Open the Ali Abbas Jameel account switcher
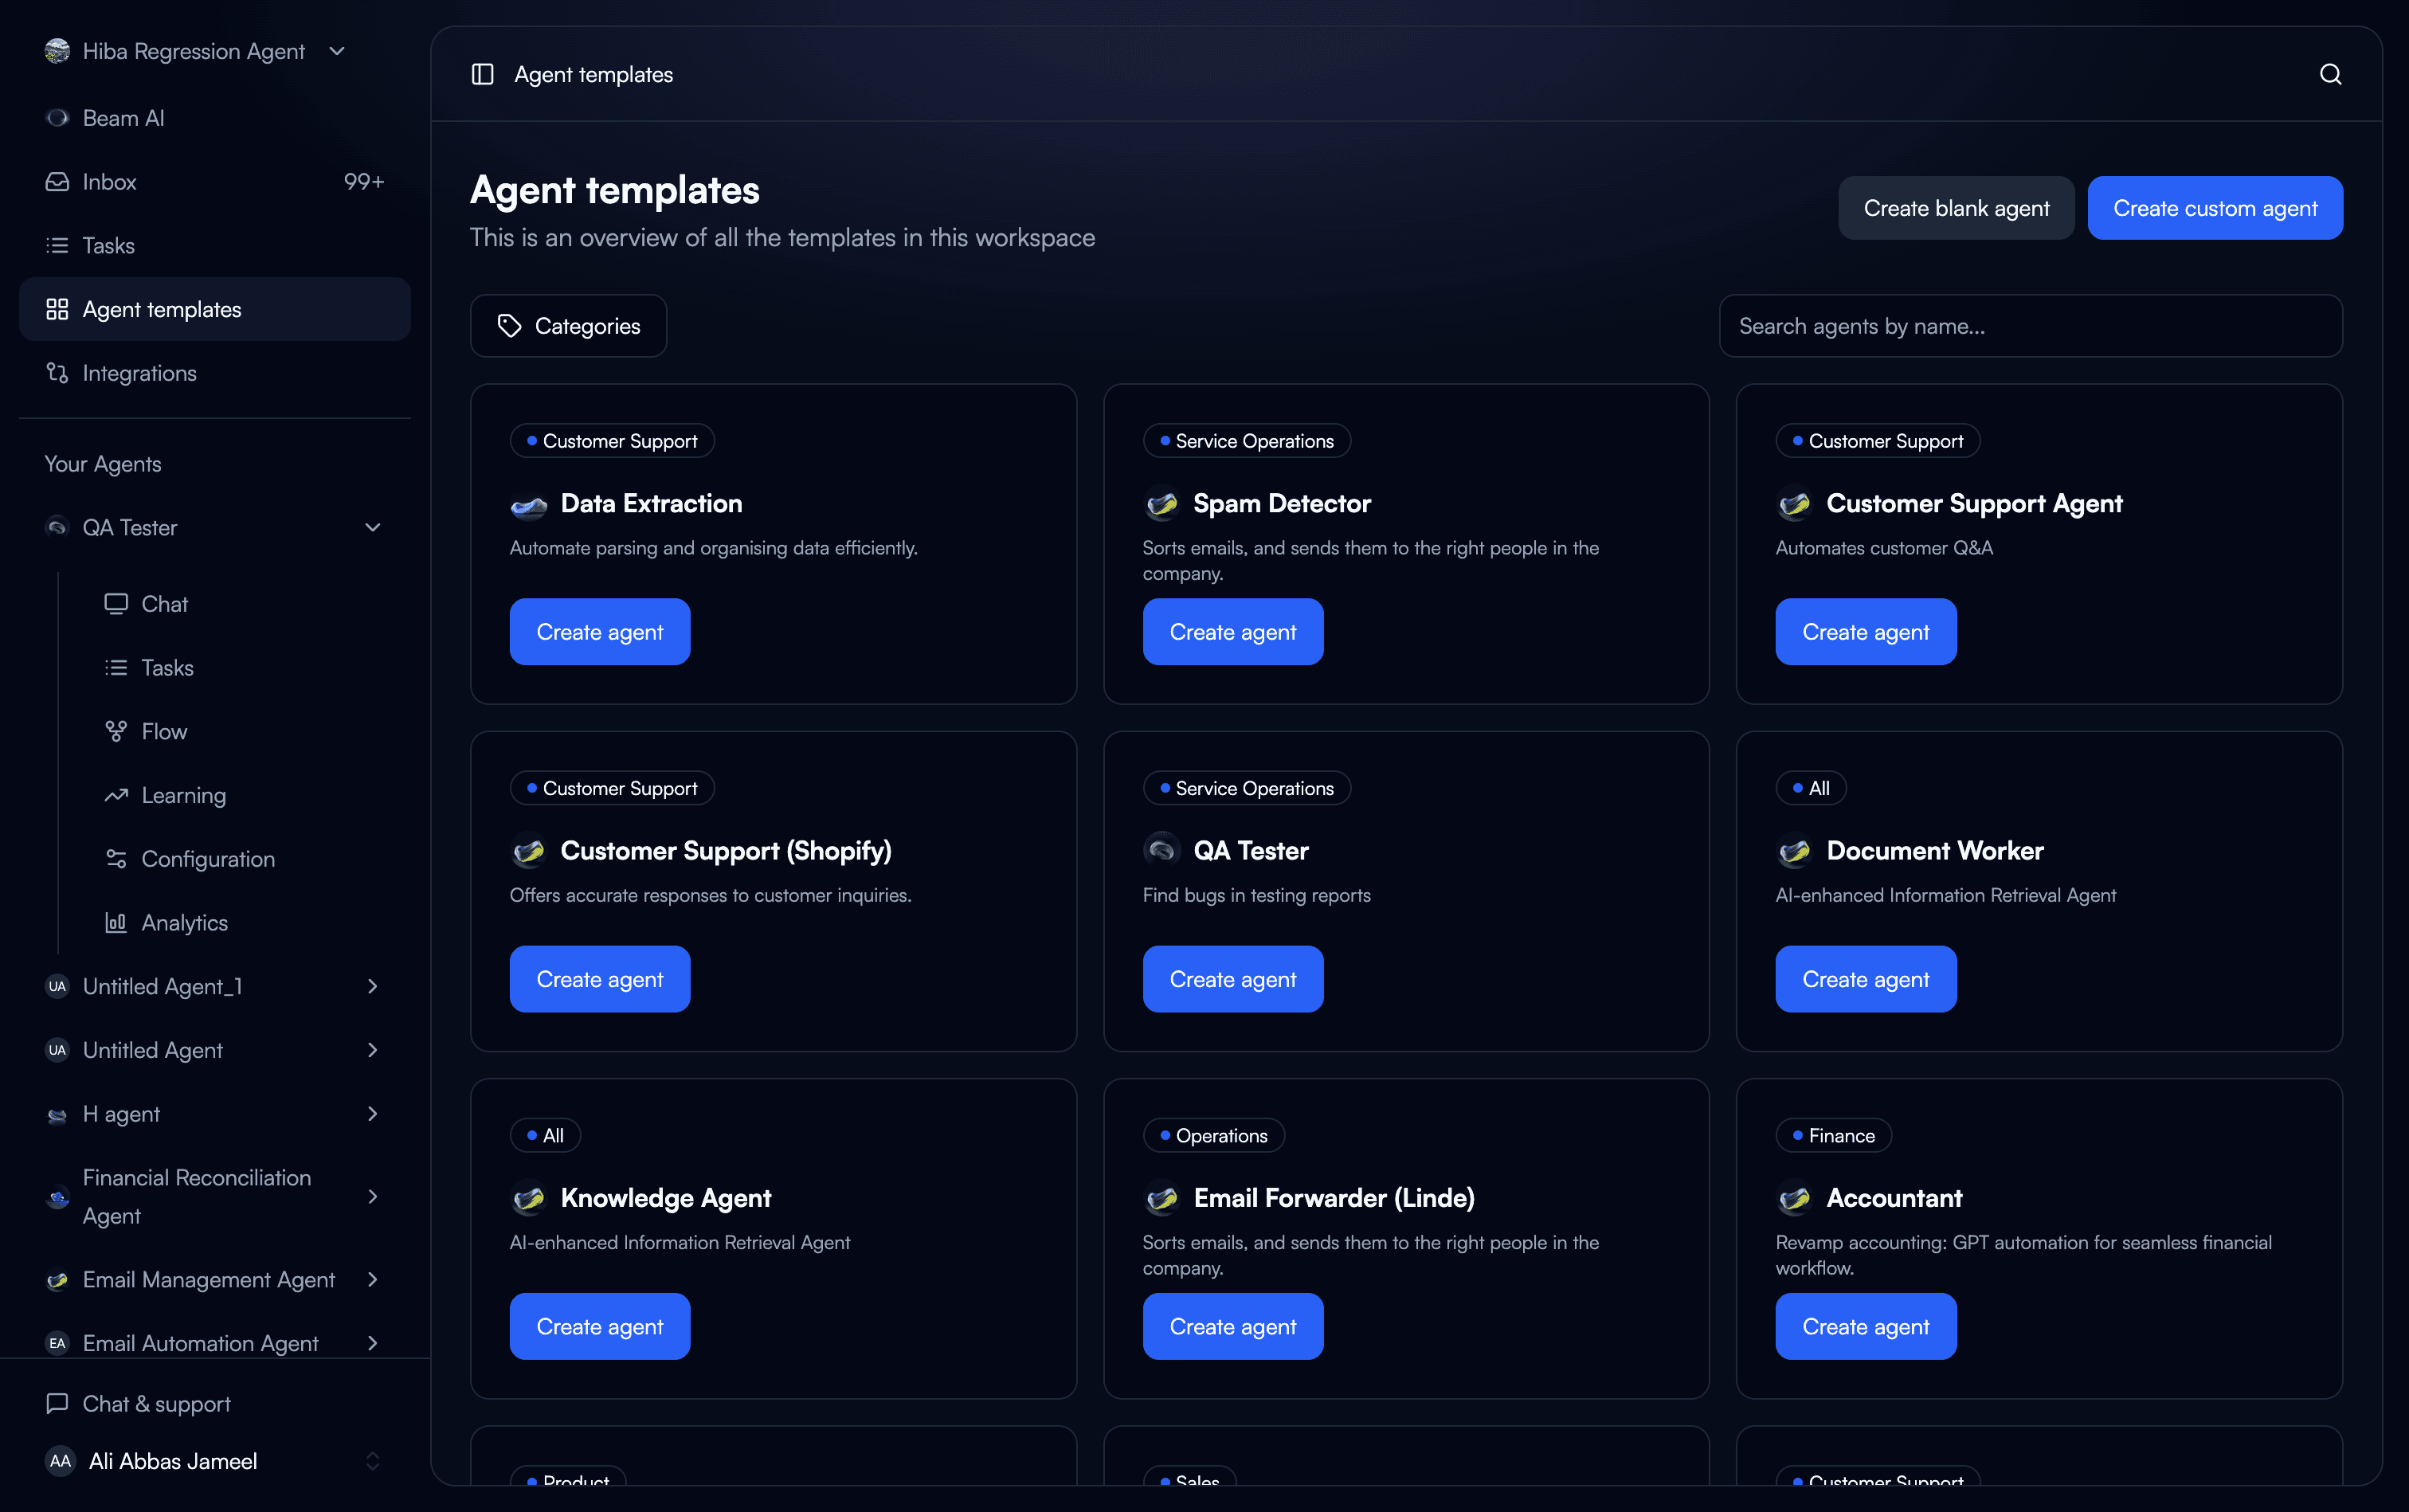This screenshot has height=1512, width=2409. click(372, 1461)
